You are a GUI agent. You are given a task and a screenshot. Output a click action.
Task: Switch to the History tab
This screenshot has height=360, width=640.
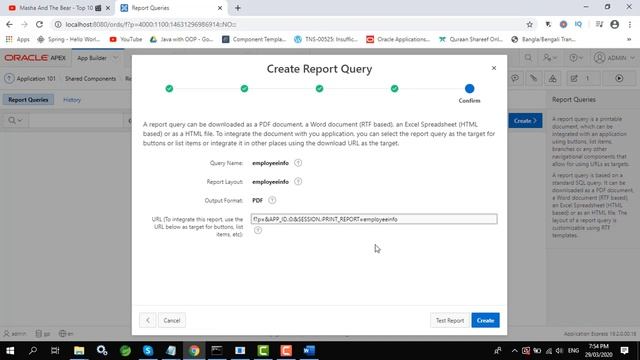tap(72, 100)
